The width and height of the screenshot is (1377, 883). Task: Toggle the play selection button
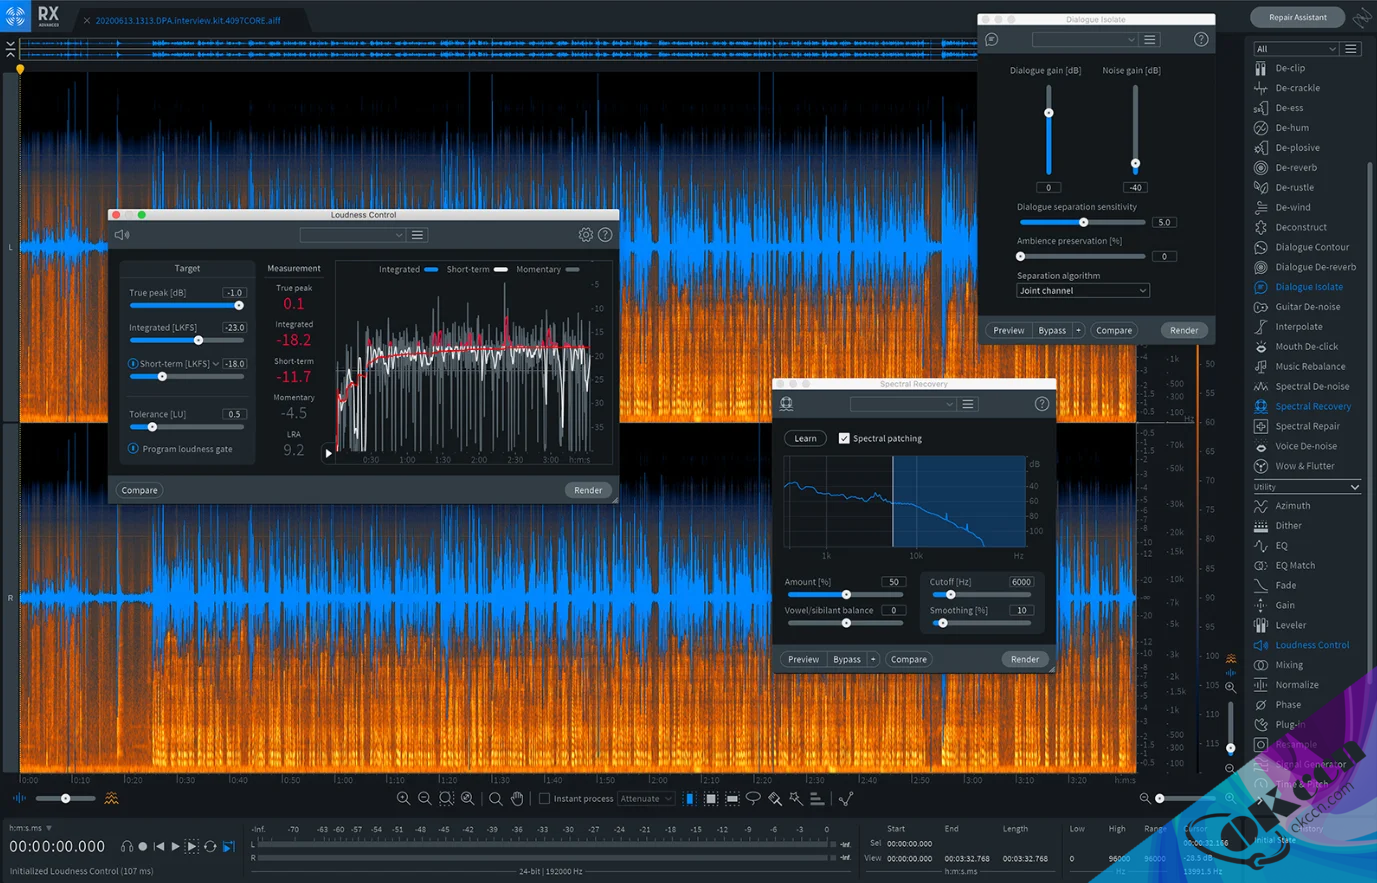click(x=192, y=847)
